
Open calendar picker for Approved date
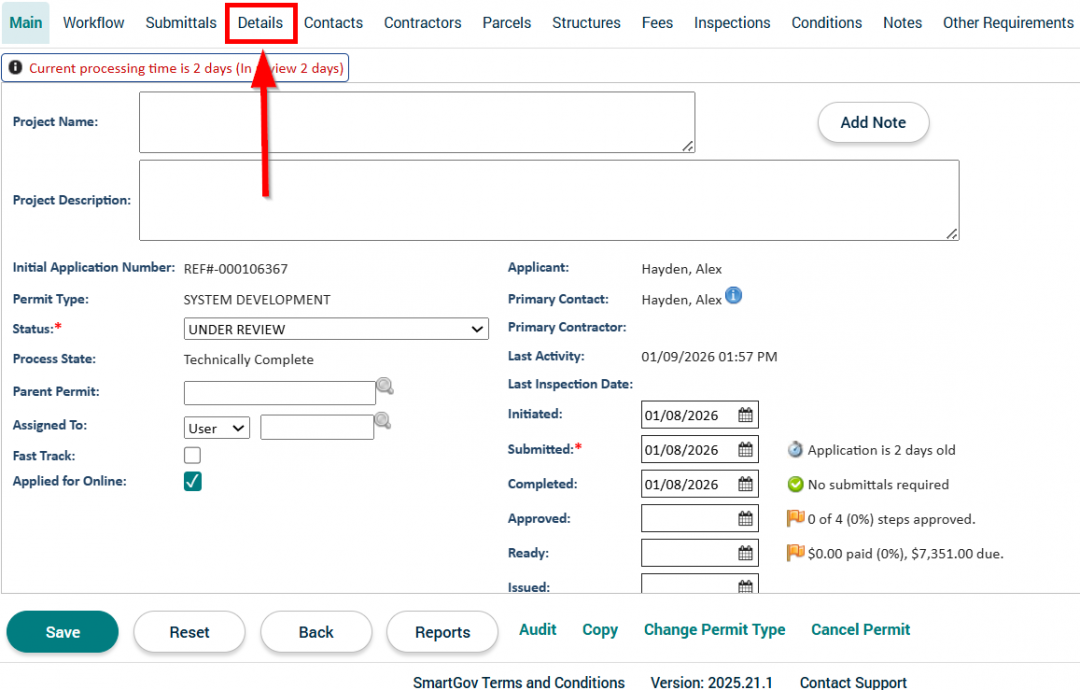(745, 519)
